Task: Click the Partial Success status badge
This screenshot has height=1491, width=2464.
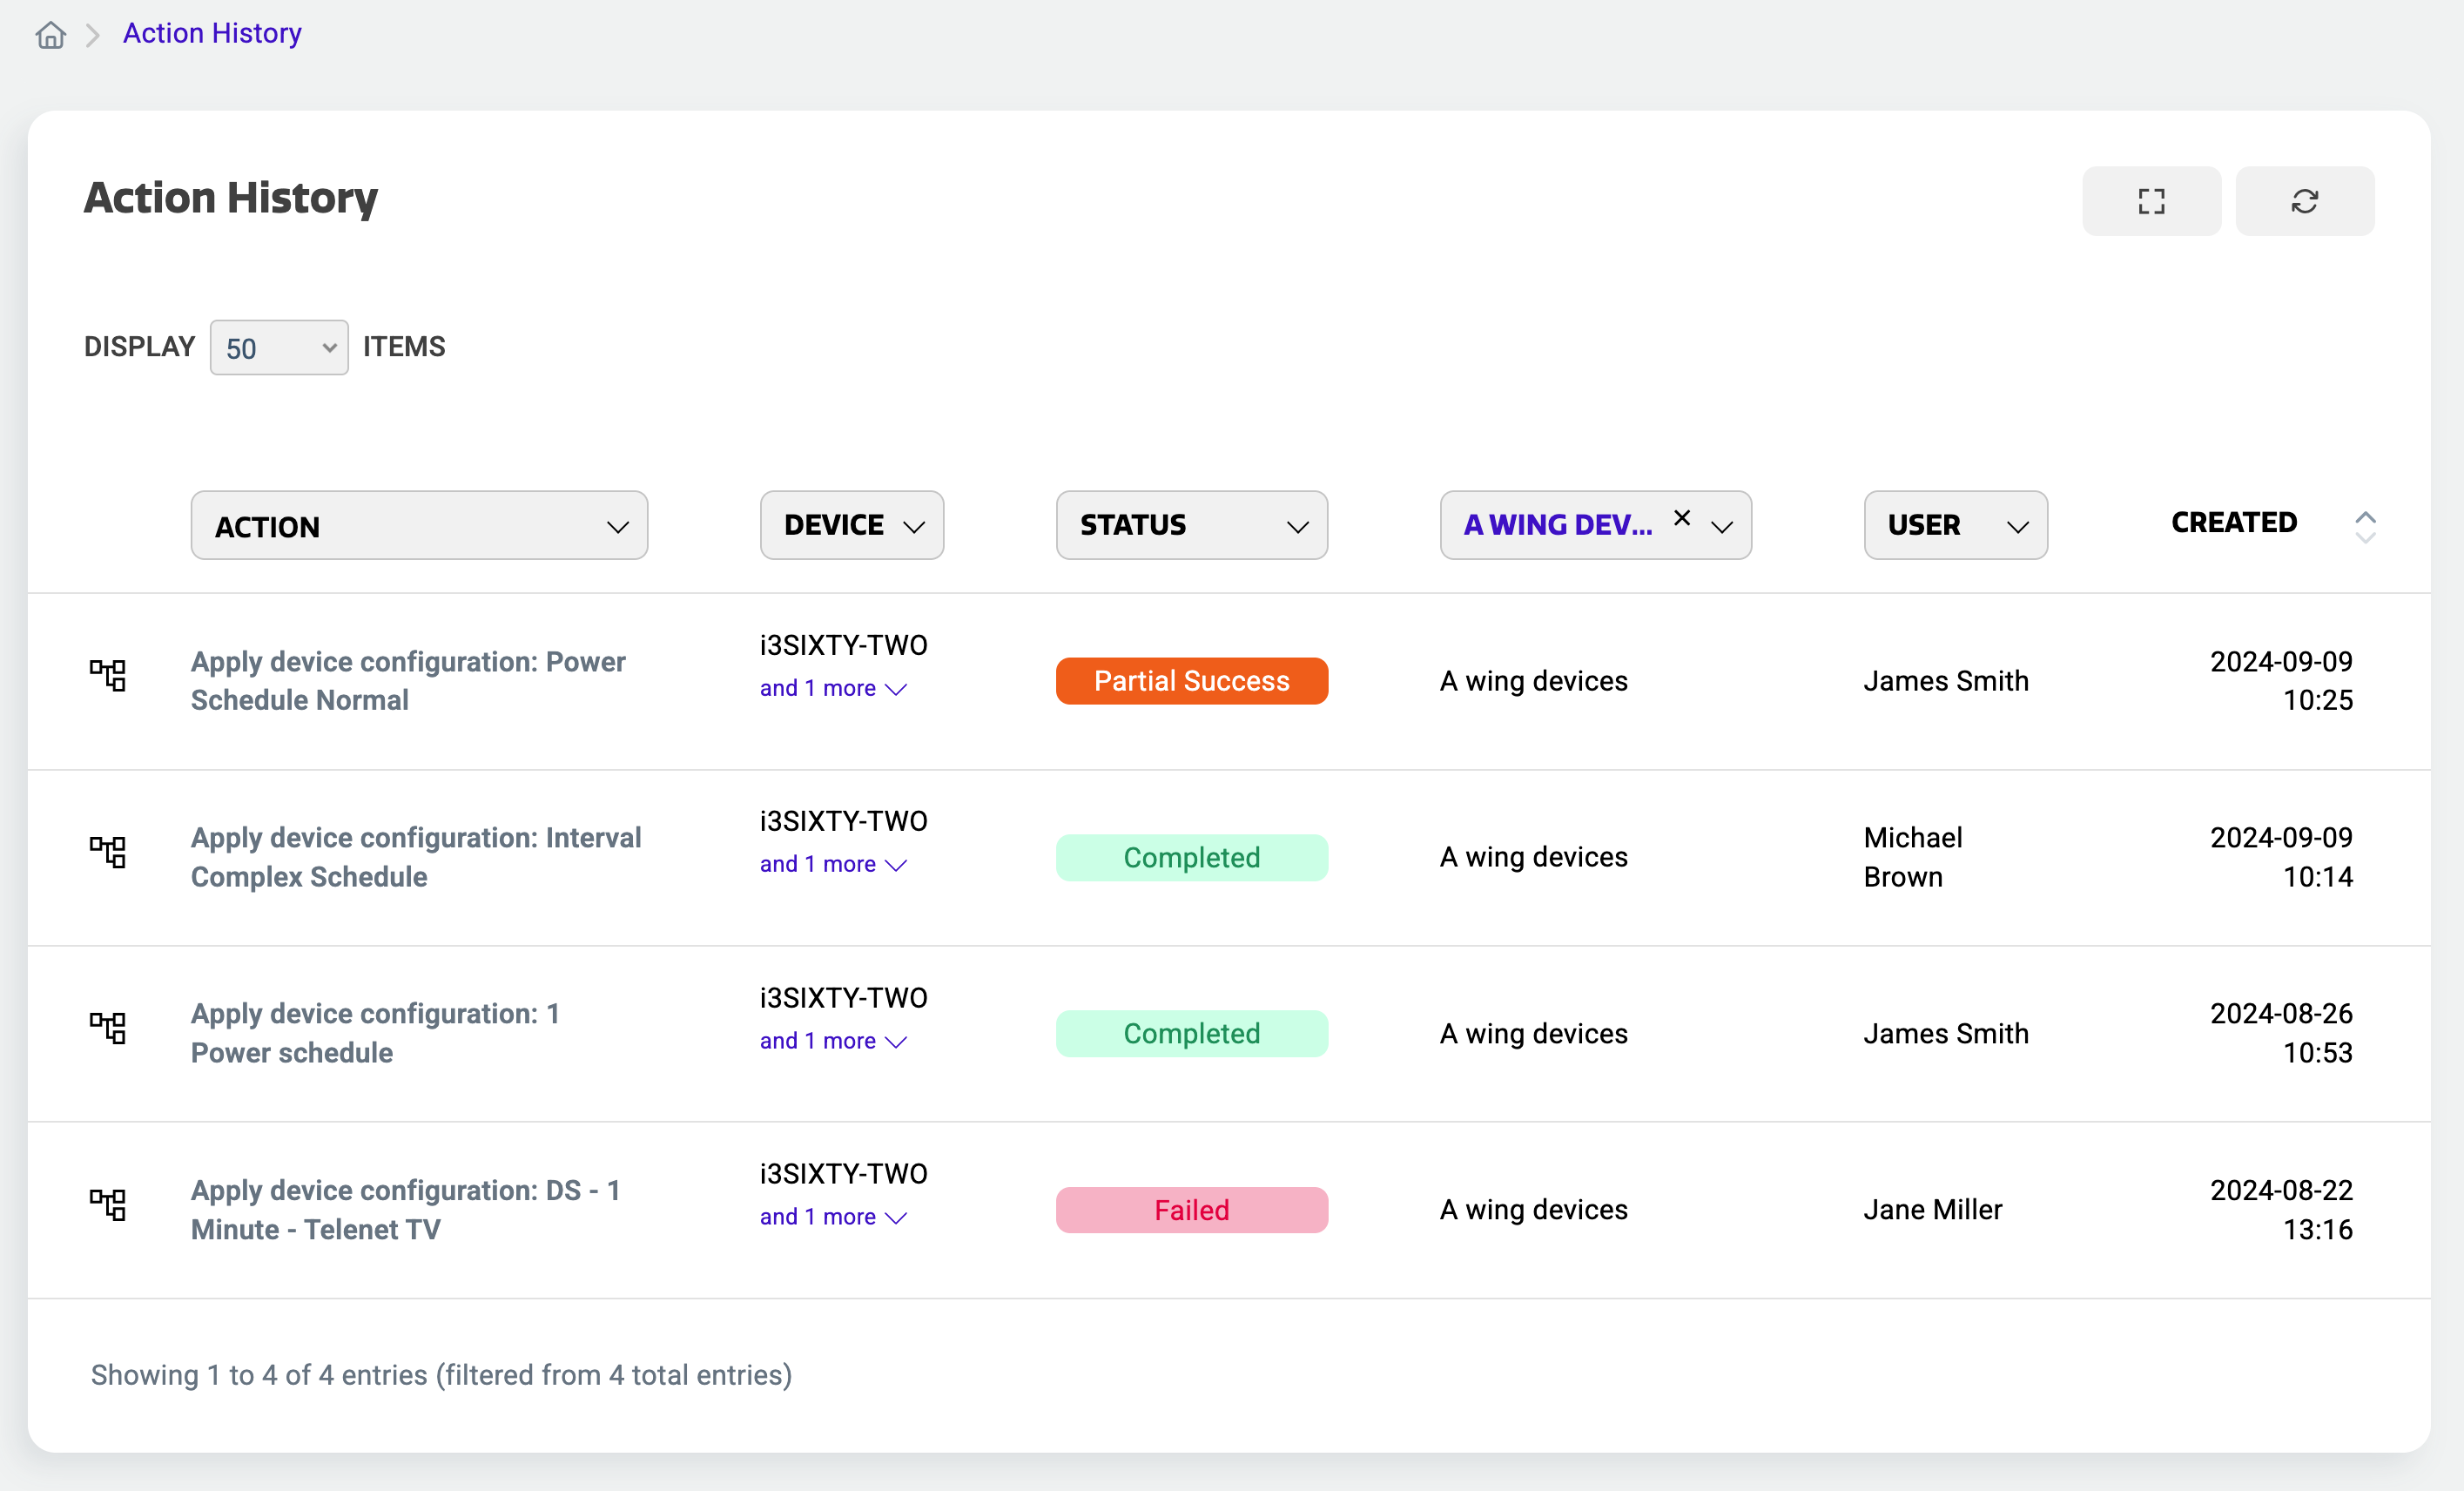Action: click(x=1191, y=681)
